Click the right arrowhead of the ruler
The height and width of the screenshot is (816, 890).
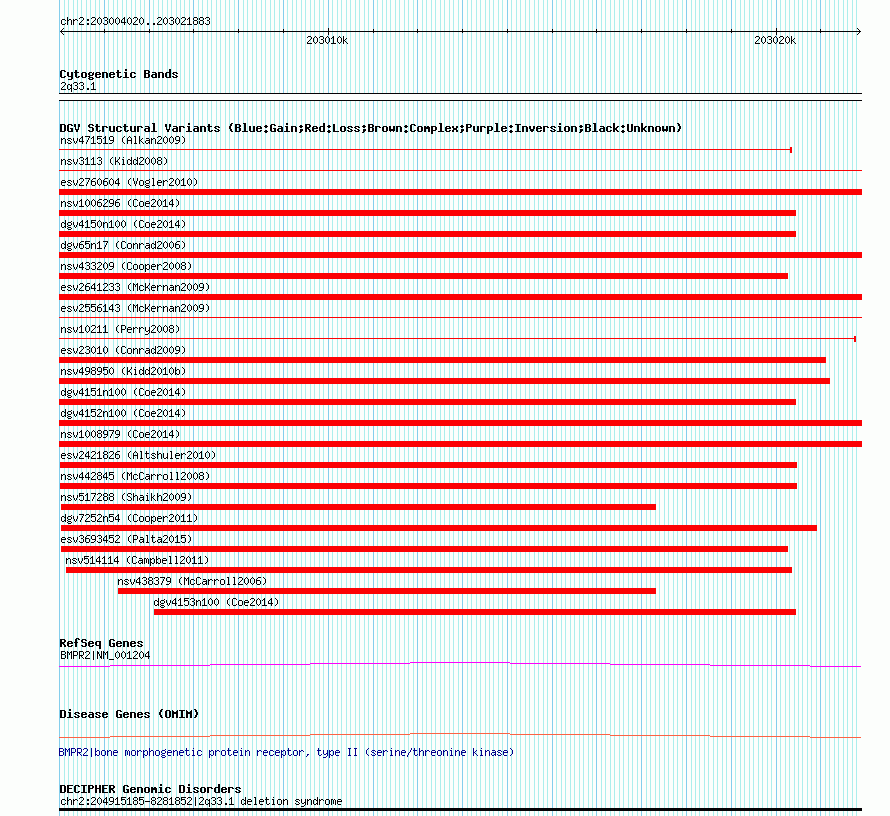pyautogui.click(x=858, y=32)
